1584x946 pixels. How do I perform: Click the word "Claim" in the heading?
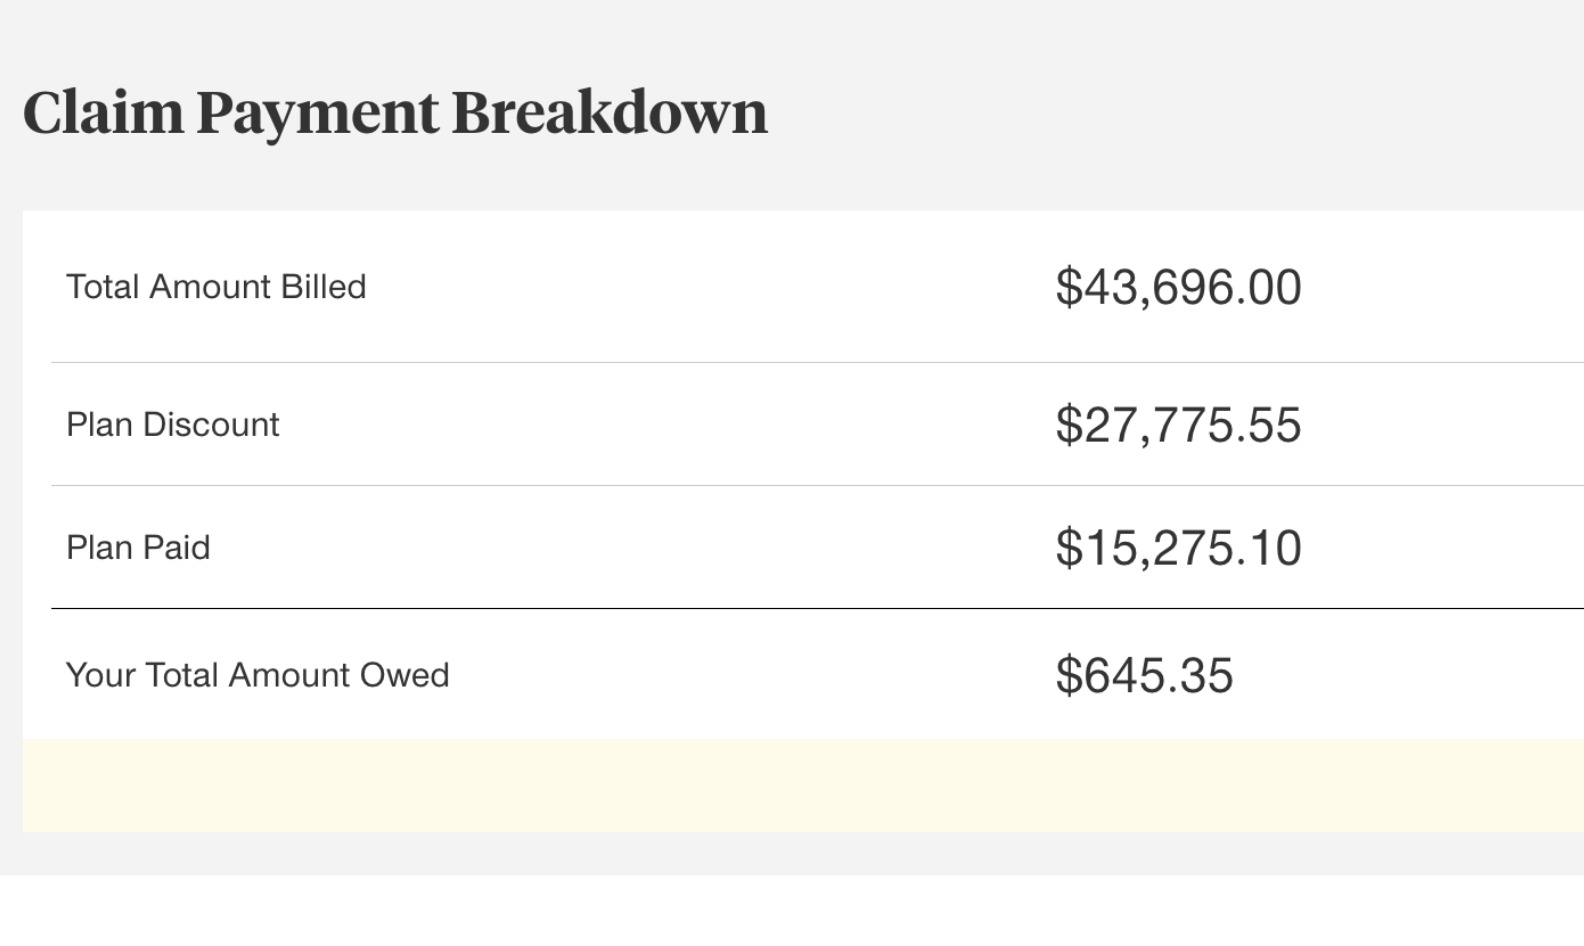click(103, 112)
